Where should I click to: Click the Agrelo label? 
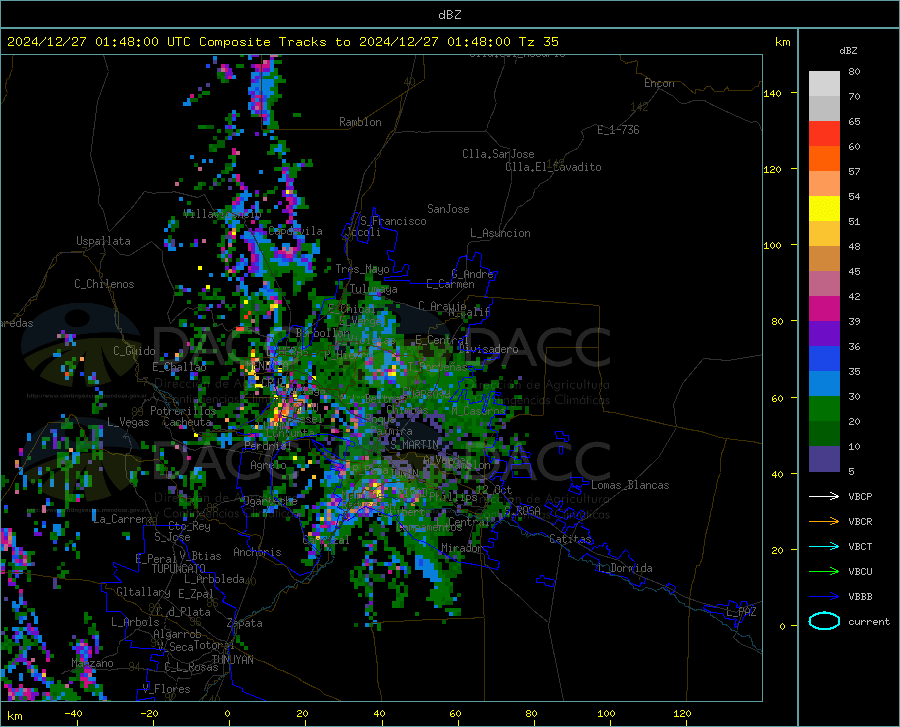[x=268, y=465]
